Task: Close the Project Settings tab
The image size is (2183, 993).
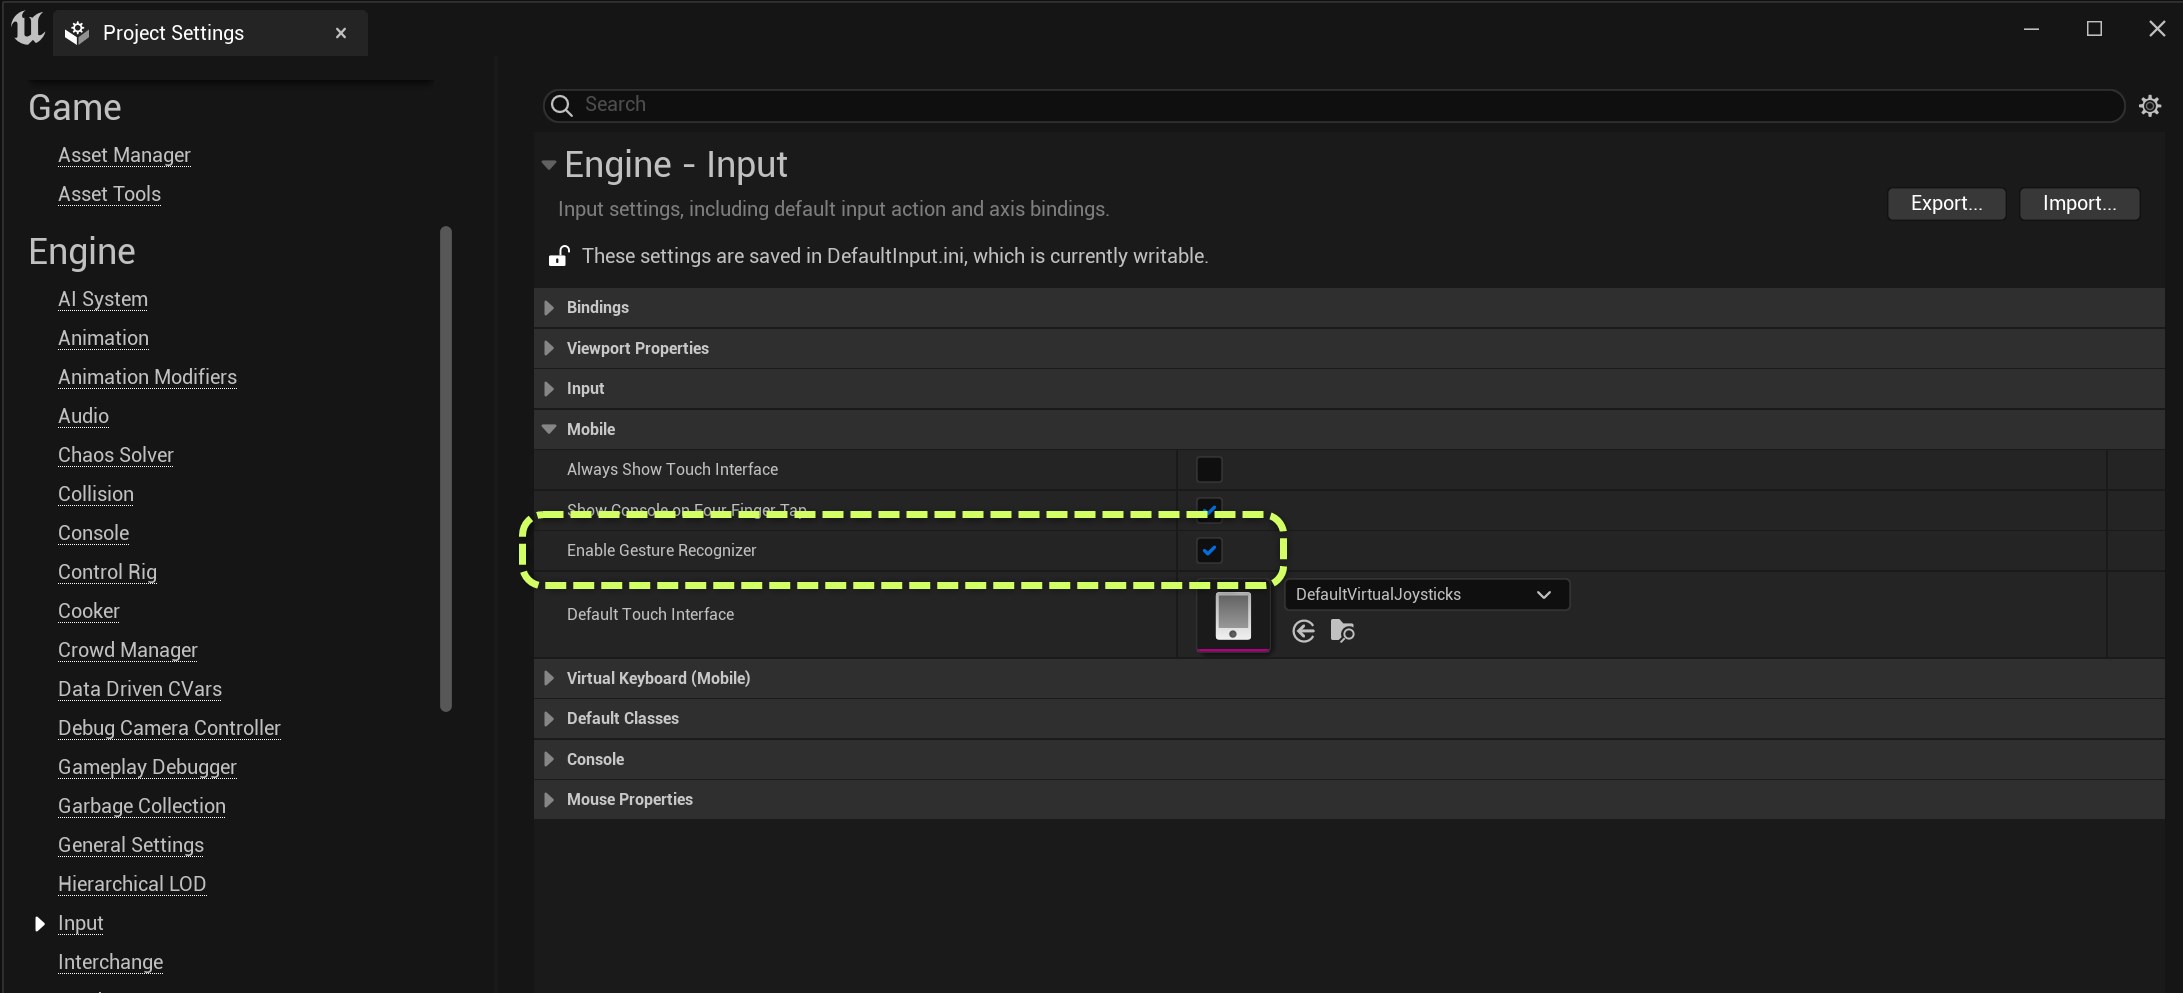Action: [x=341, y=33]
